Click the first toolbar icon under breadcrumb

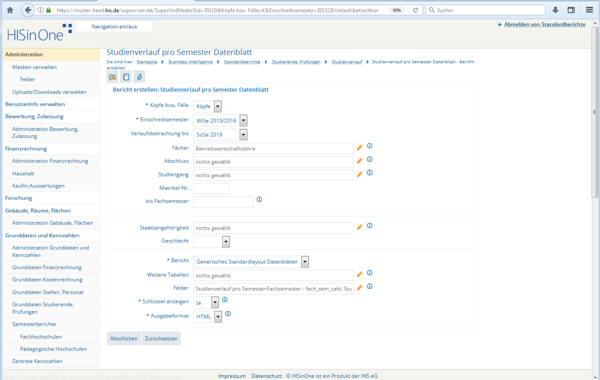[112, 77]
